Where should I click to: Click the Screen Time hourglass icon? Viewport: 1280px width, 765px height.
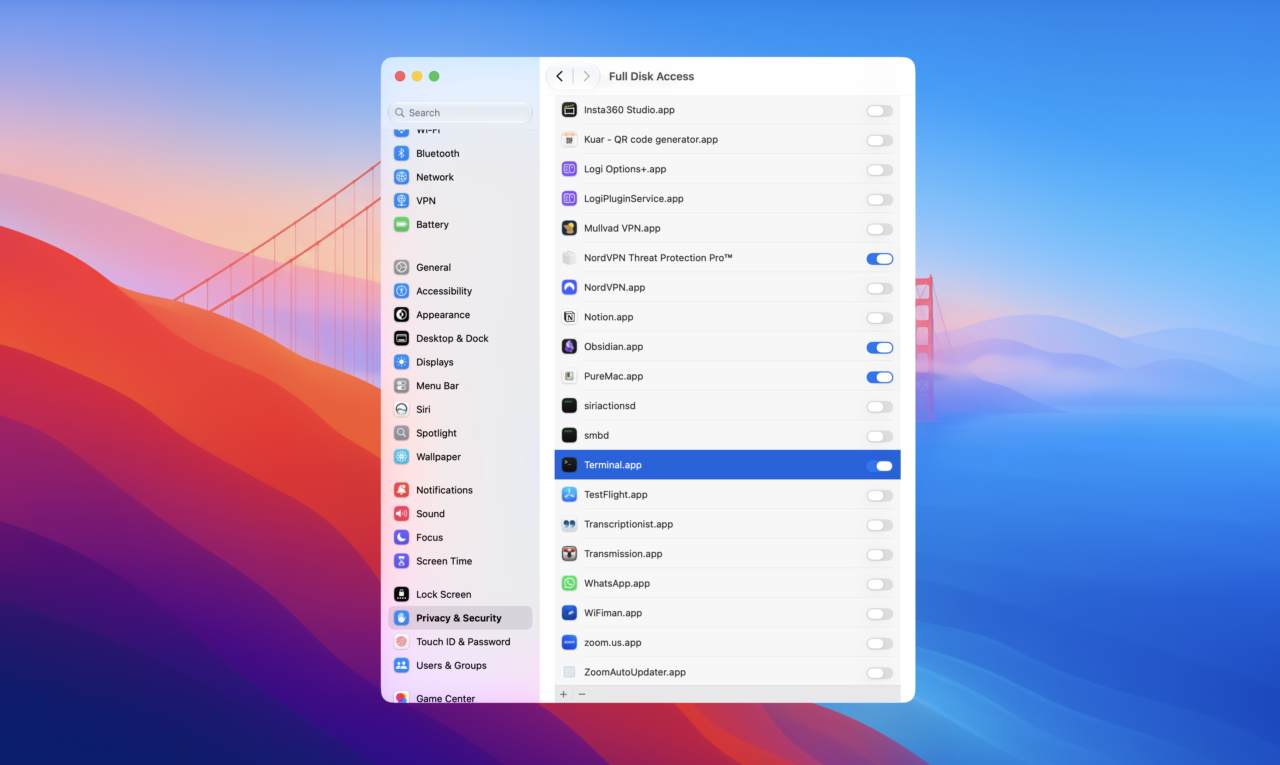401,561
